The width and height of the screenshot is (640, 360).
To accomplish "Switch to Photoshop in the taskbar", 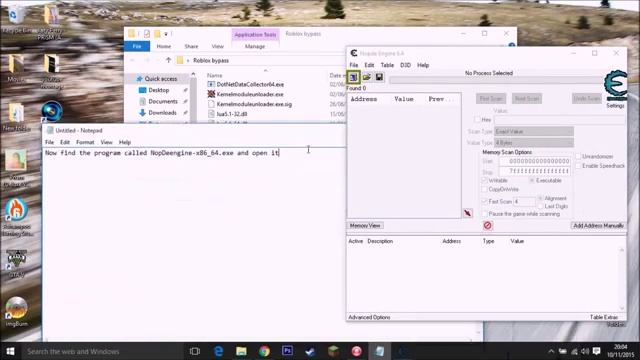I will [287, 351].
